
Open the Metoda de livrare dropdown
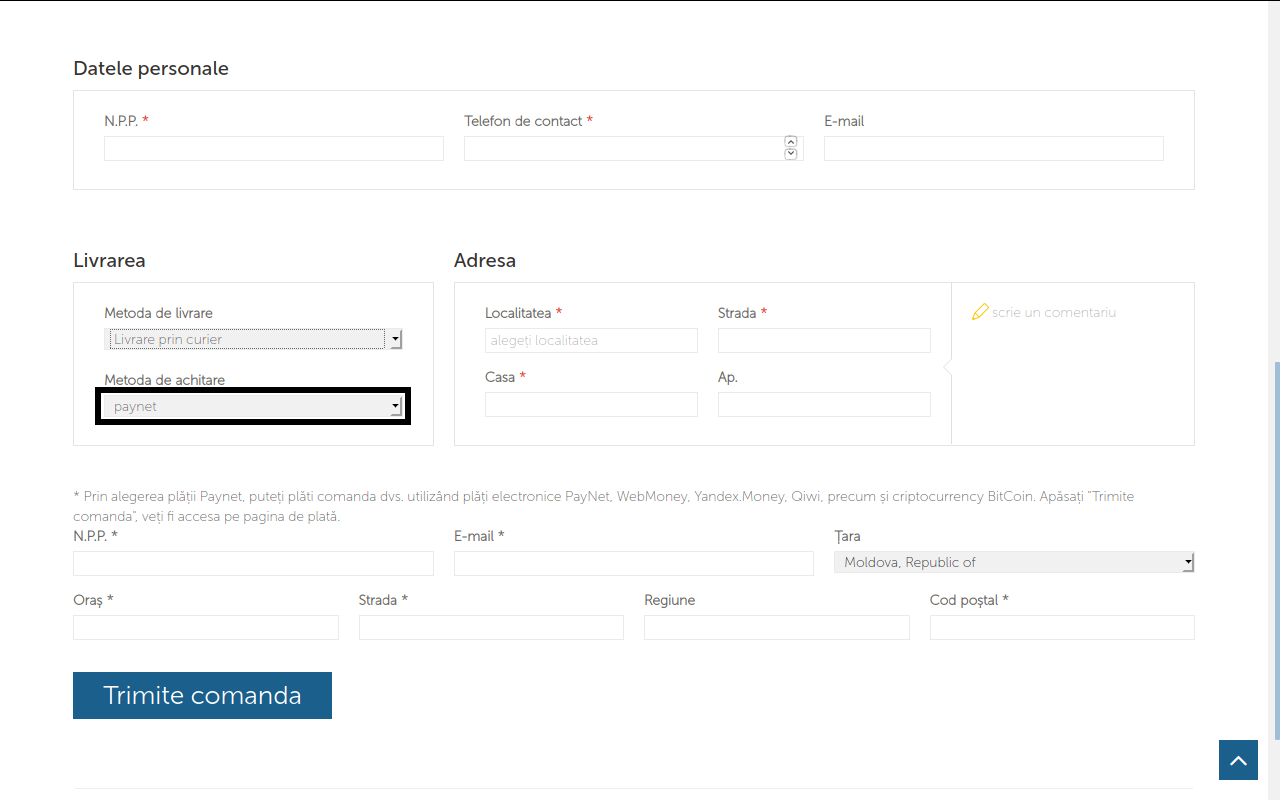(x=253, y=339)
